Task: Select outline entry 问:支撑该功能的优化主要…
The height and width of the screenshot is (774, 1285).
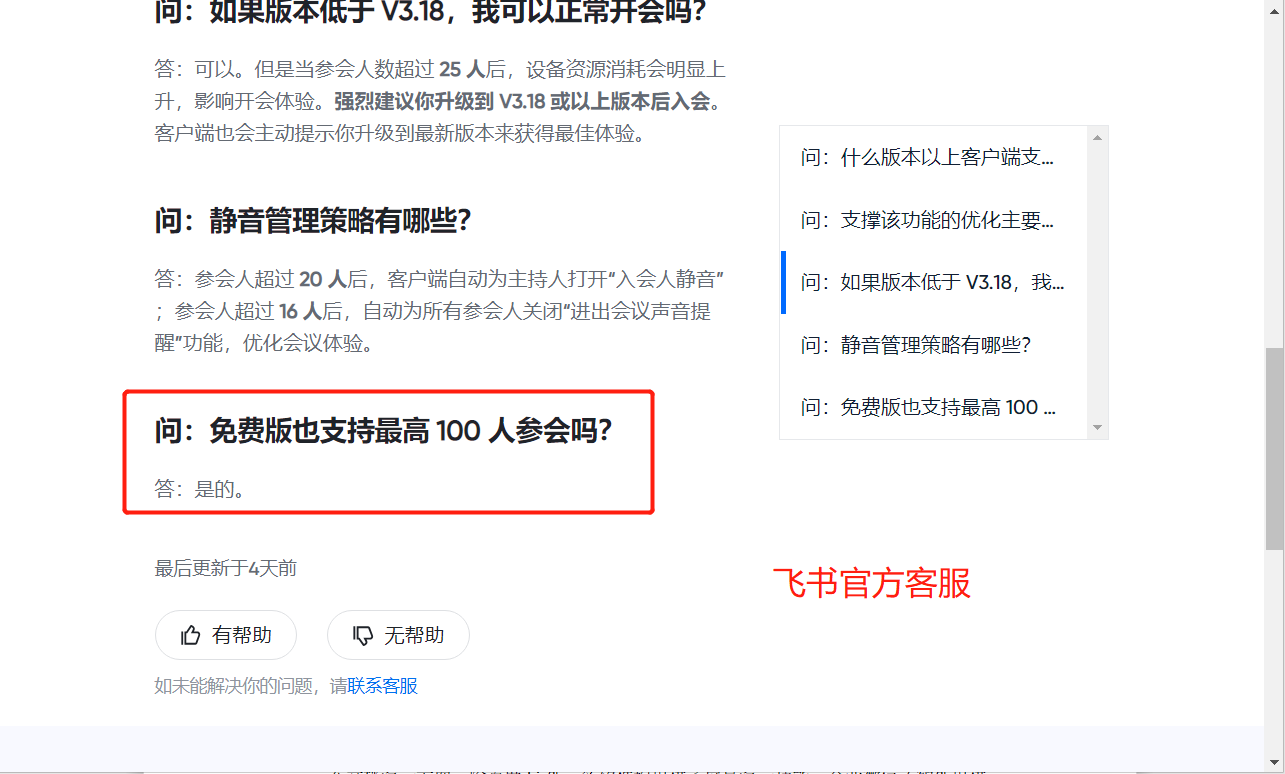Action: point(927,220)
